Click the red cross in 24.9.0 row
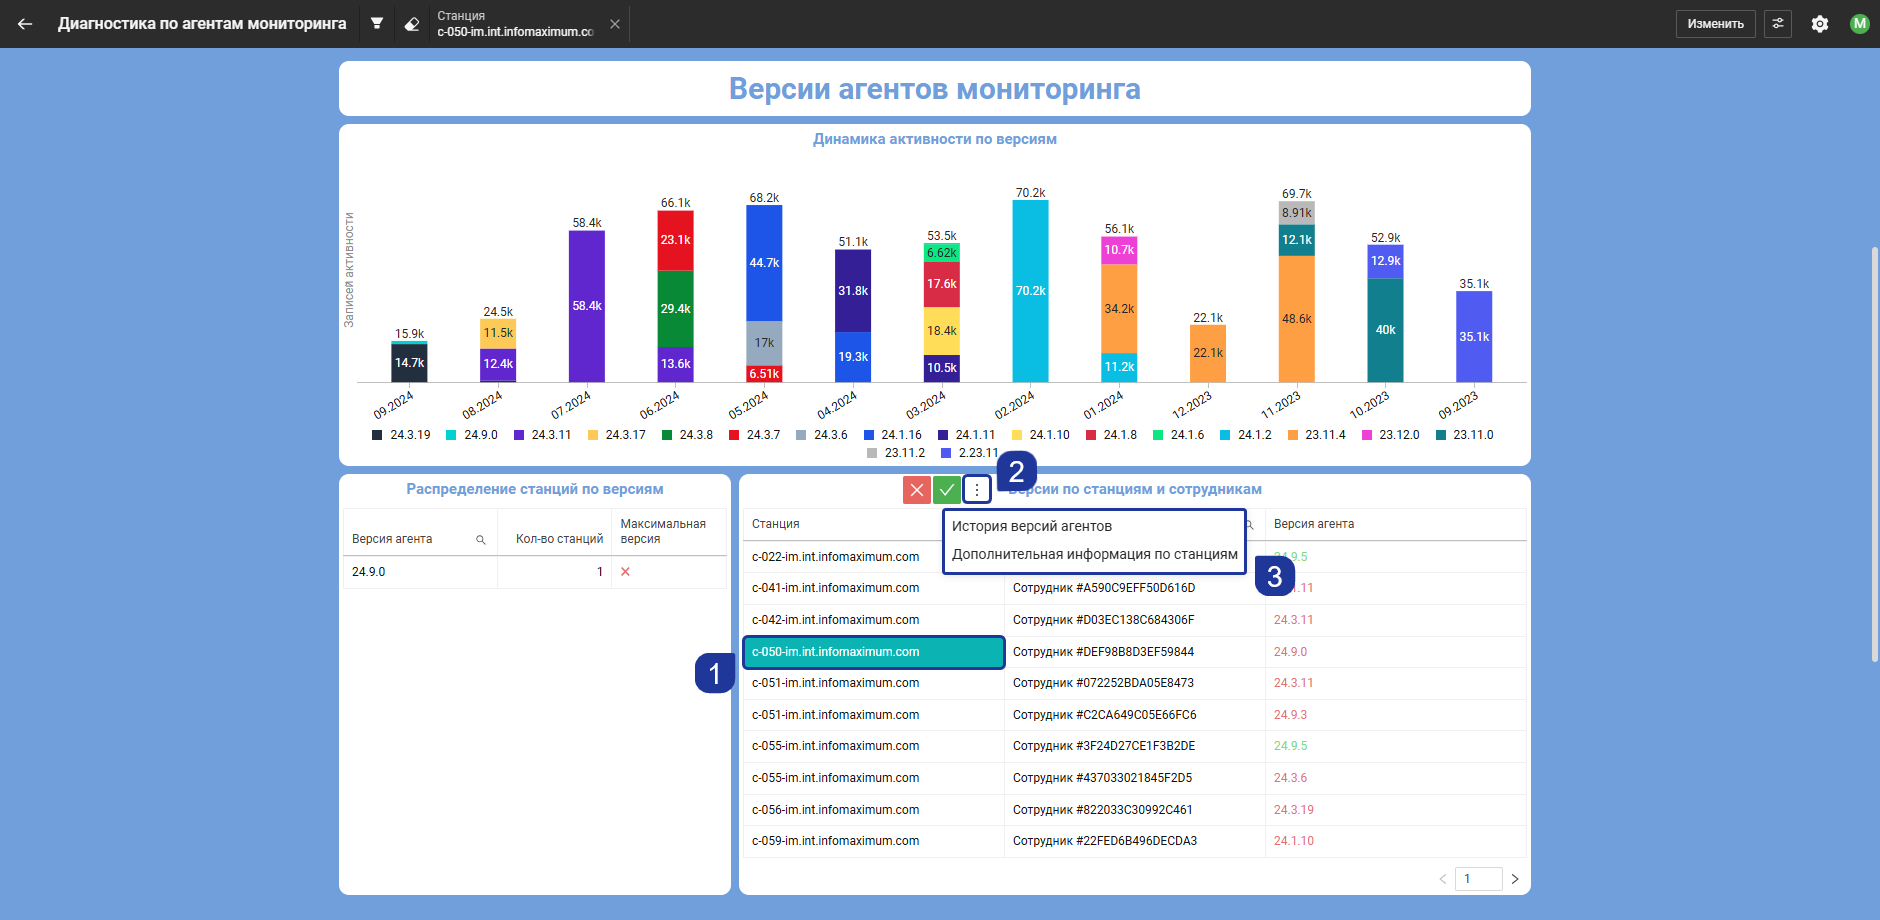Image resolution: width=1880 pixels, height=920 pixels. 625,572
